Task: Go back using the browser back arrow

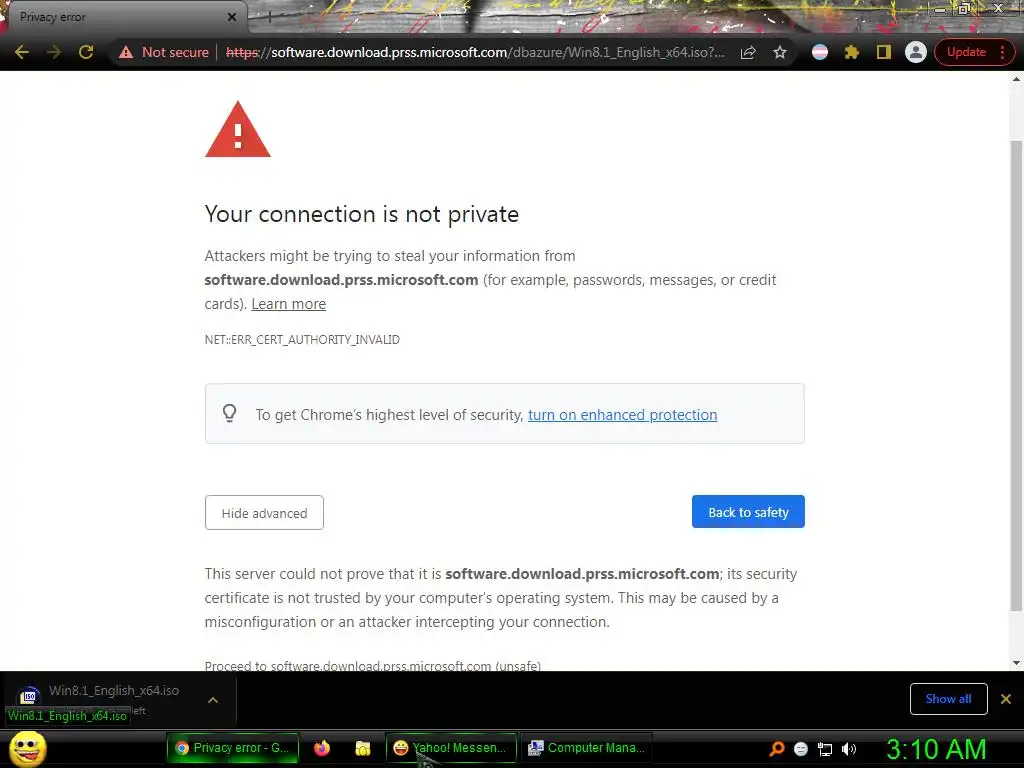Action: click(x=22, y=52)
